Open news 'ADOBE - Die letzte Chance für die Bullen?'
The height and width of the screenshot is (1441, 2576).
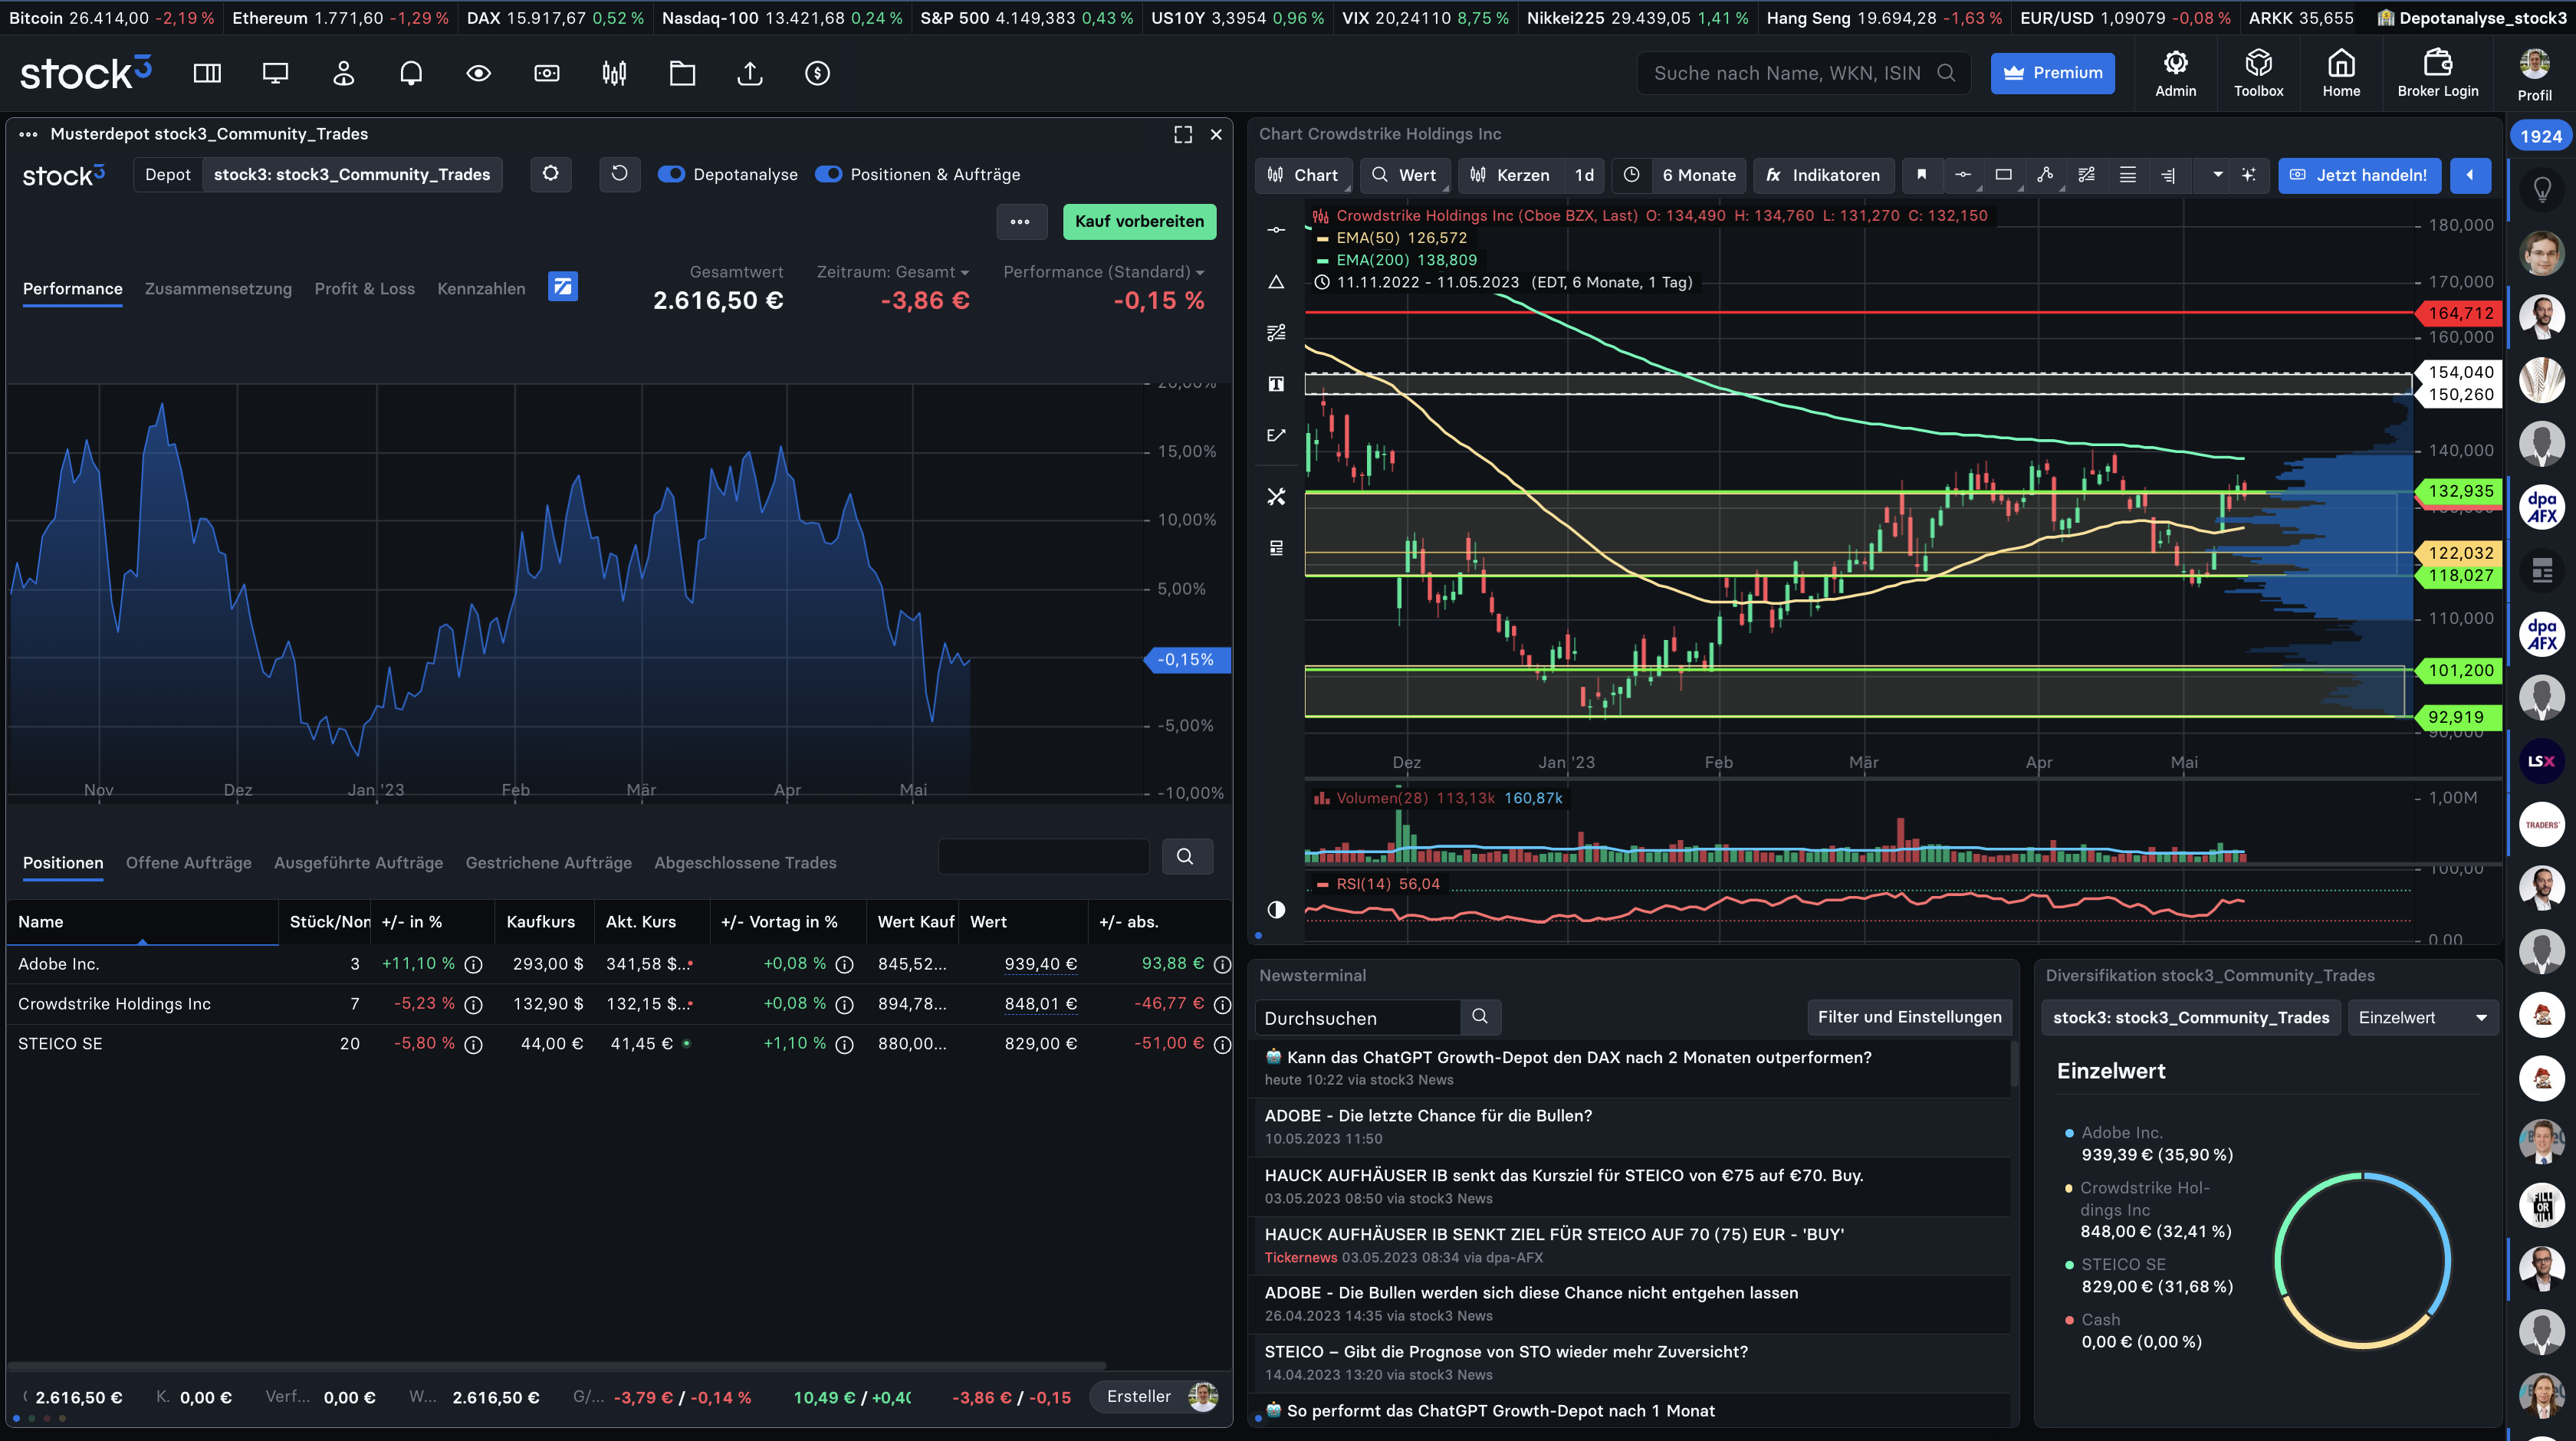pos(1428,1116)
